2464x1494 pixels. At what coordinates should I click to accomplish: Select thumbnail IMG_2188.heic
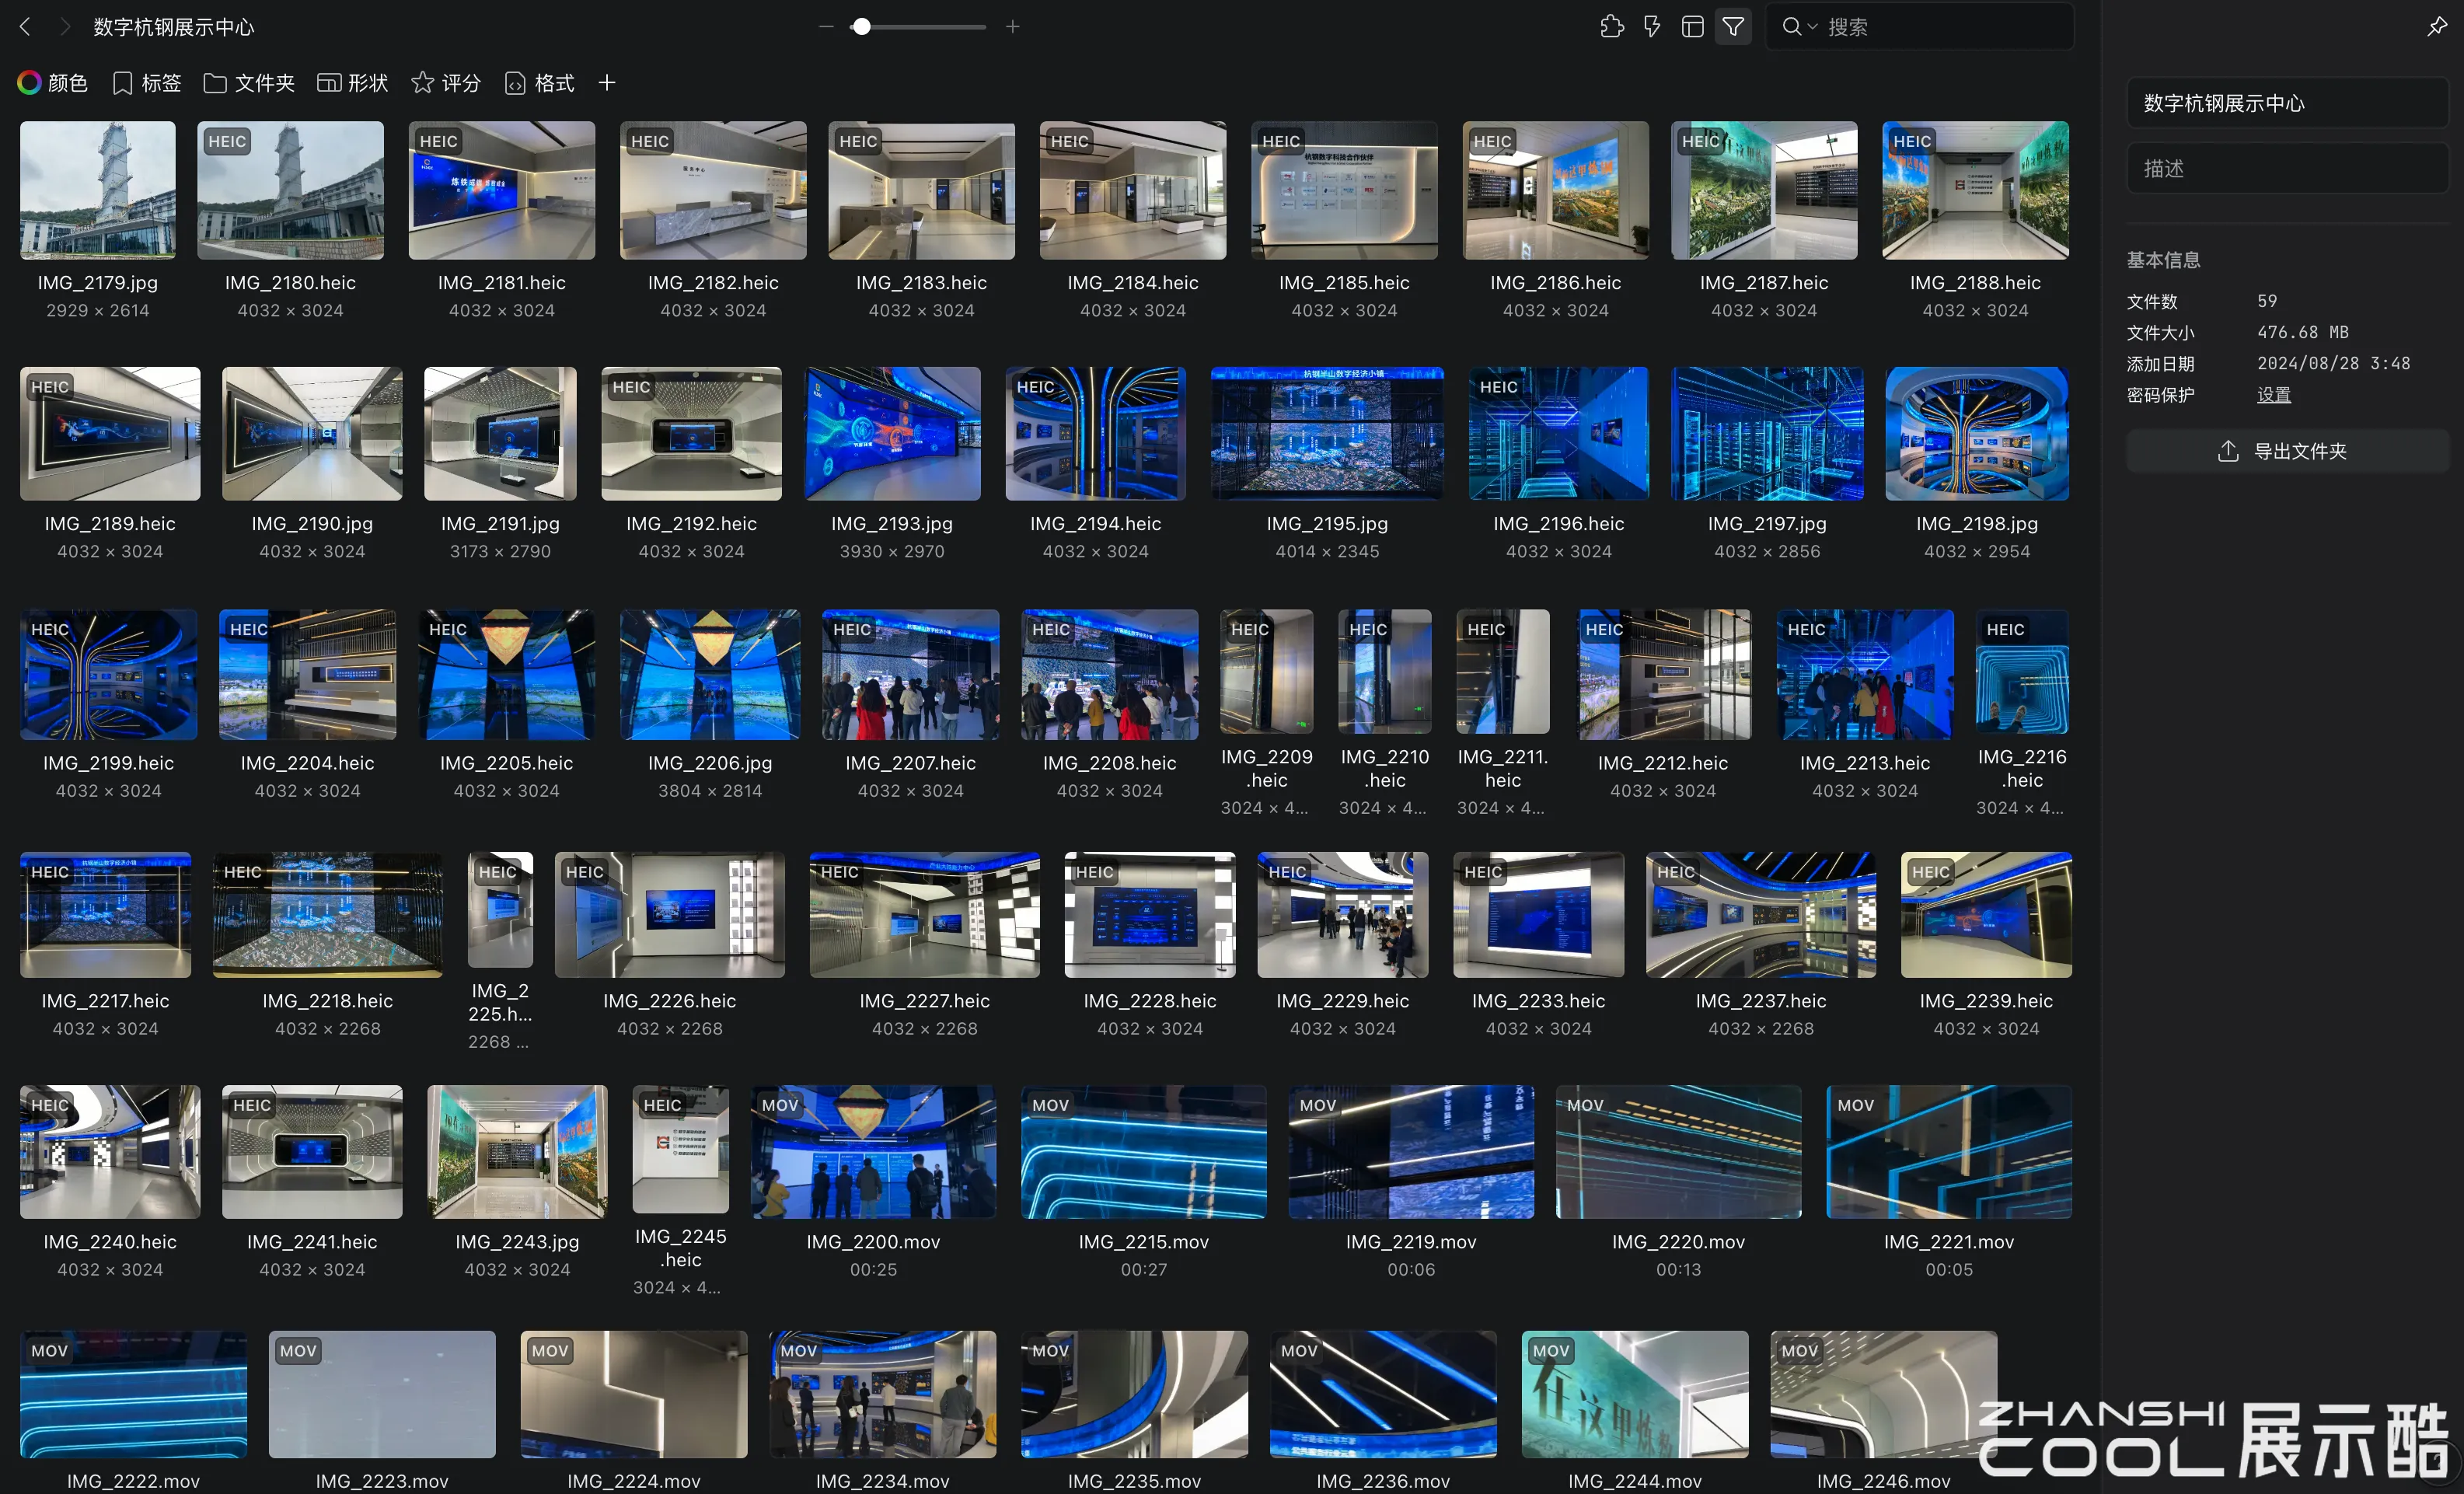(x=1975, y=190)
